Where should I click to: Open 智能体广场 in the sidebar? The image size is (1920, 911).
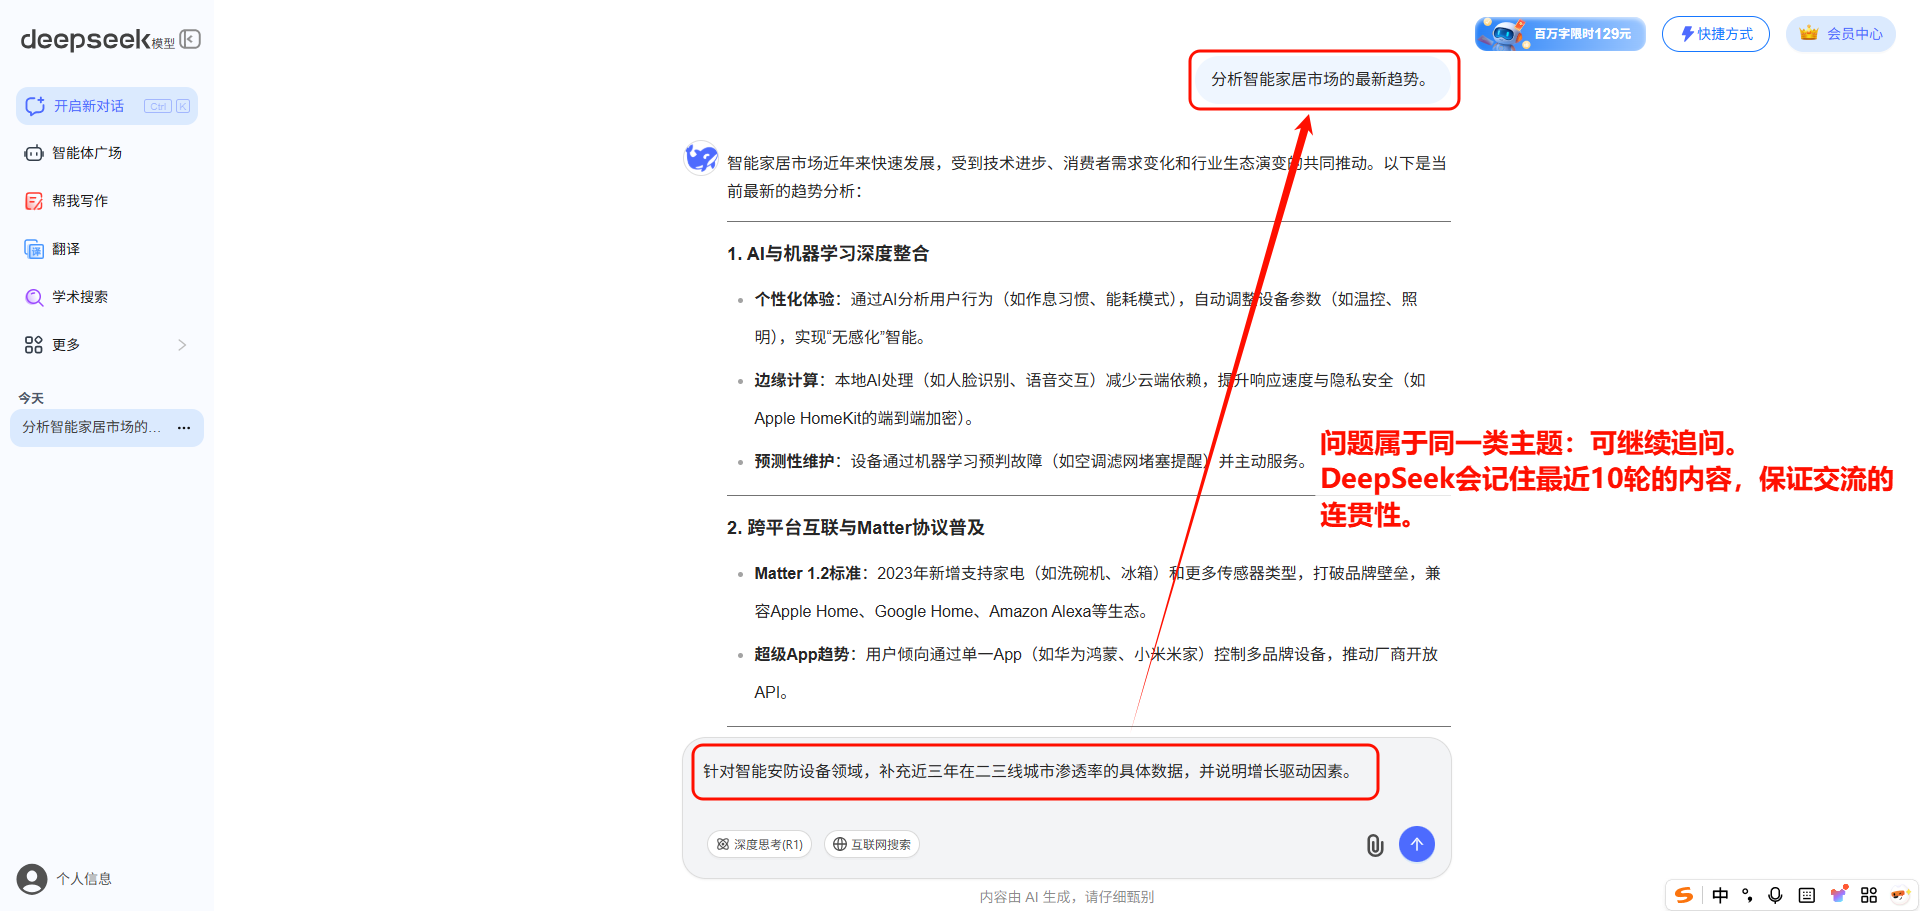[86, 153]
